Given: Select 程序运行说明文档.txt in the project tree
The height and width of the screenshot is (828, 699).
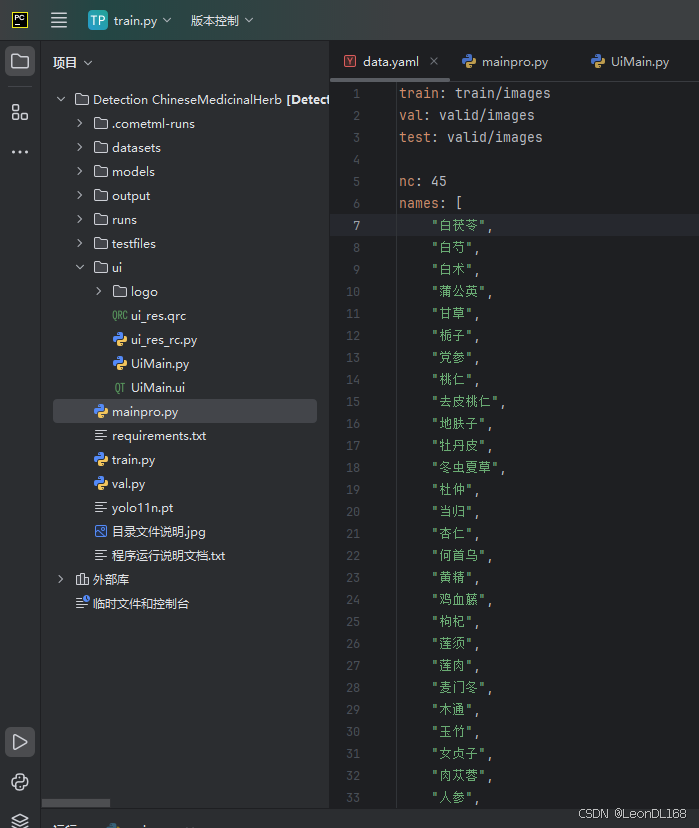Looking at the screenshot, I should point(168,556).
